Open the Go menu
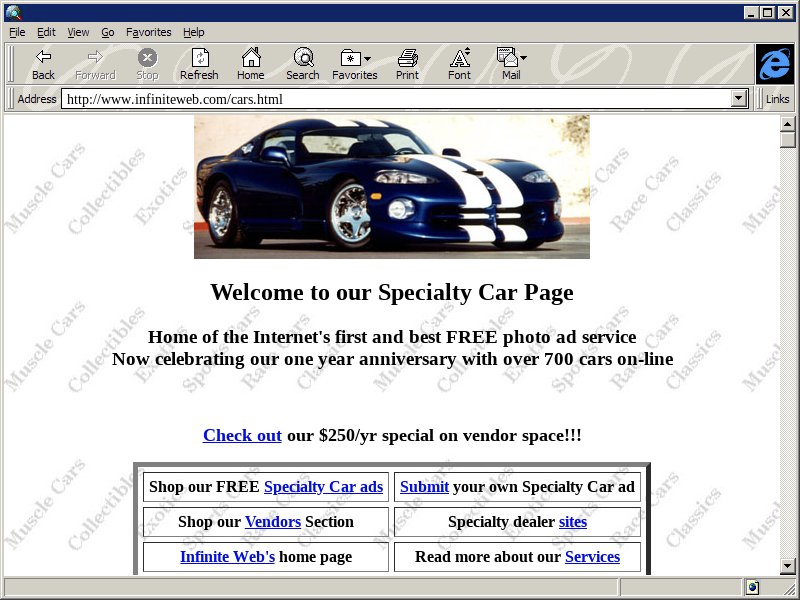The width and height of the screenshot is (800, 600). tap(107, 32)
